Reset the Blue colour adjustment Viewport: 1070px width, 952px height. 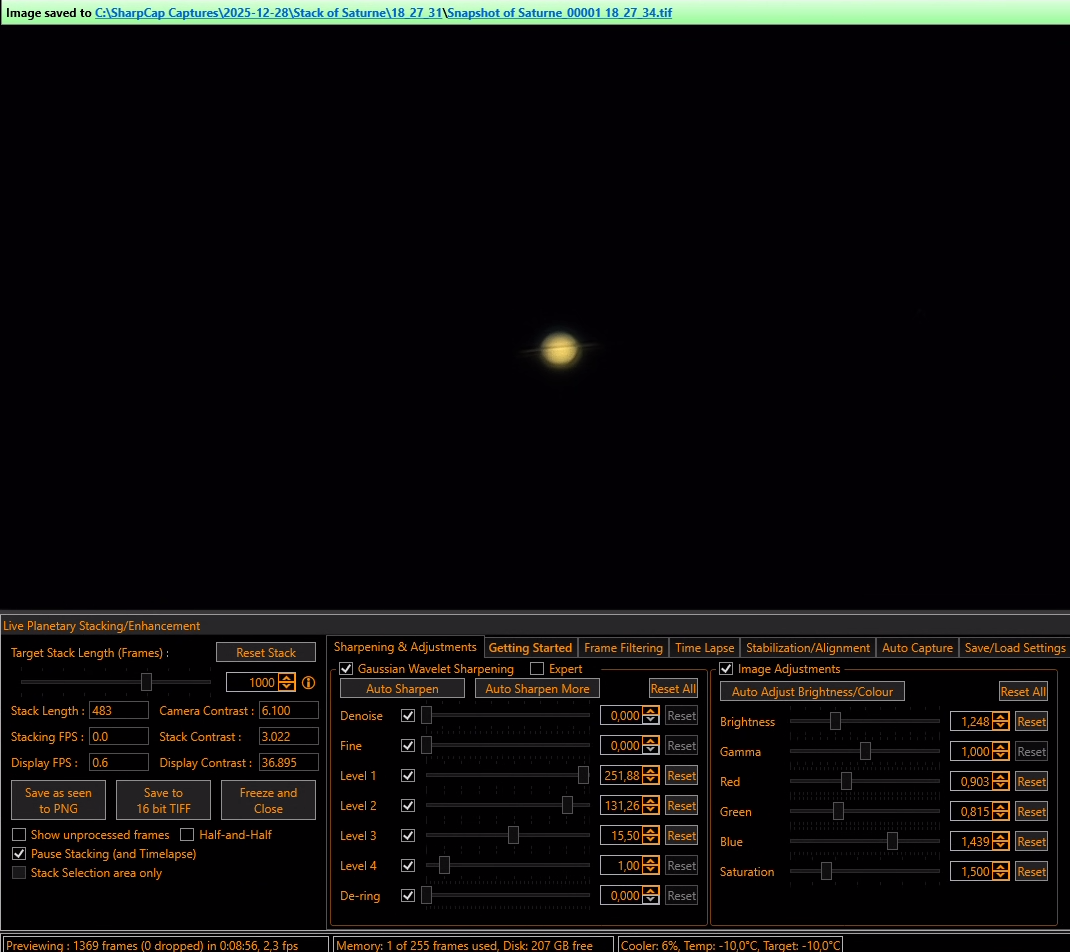pos(1031,841)
